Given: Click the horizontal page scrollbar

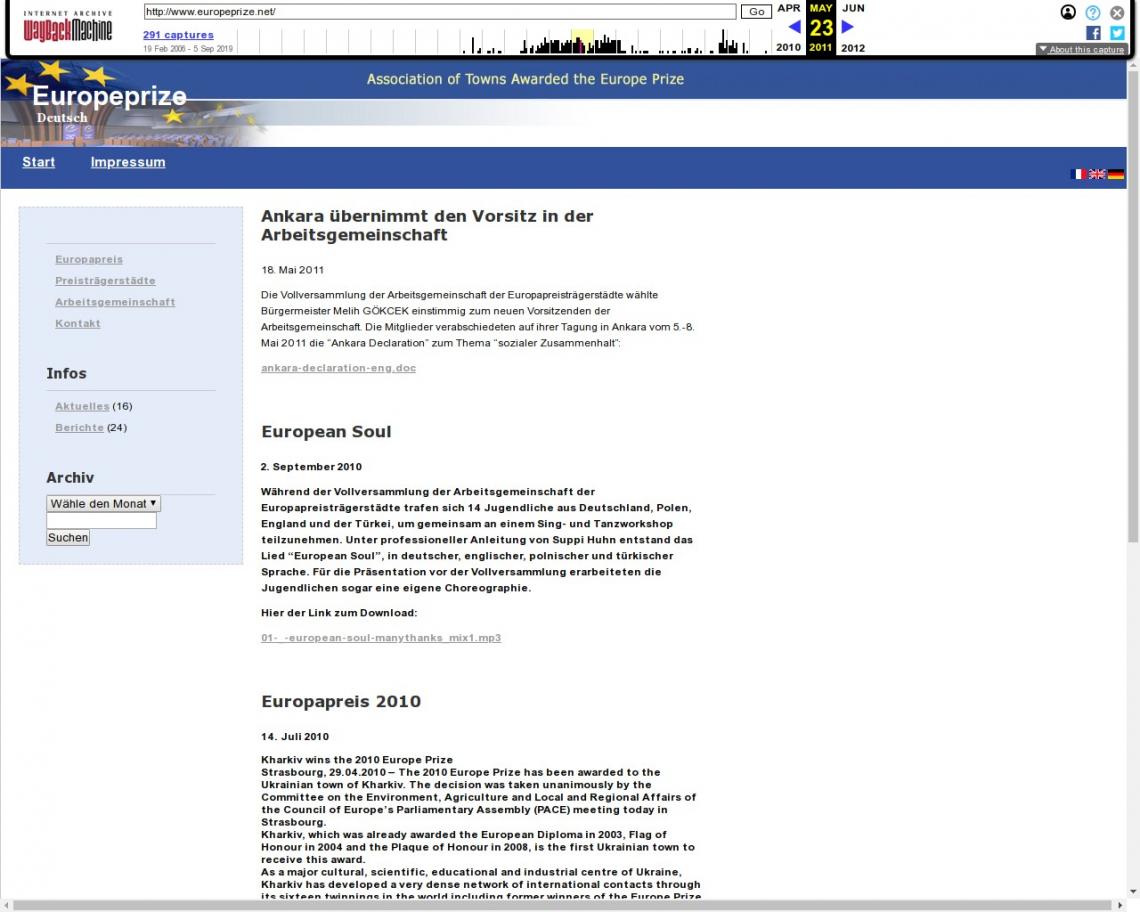Looking at the screenshot, I should 563,905.
